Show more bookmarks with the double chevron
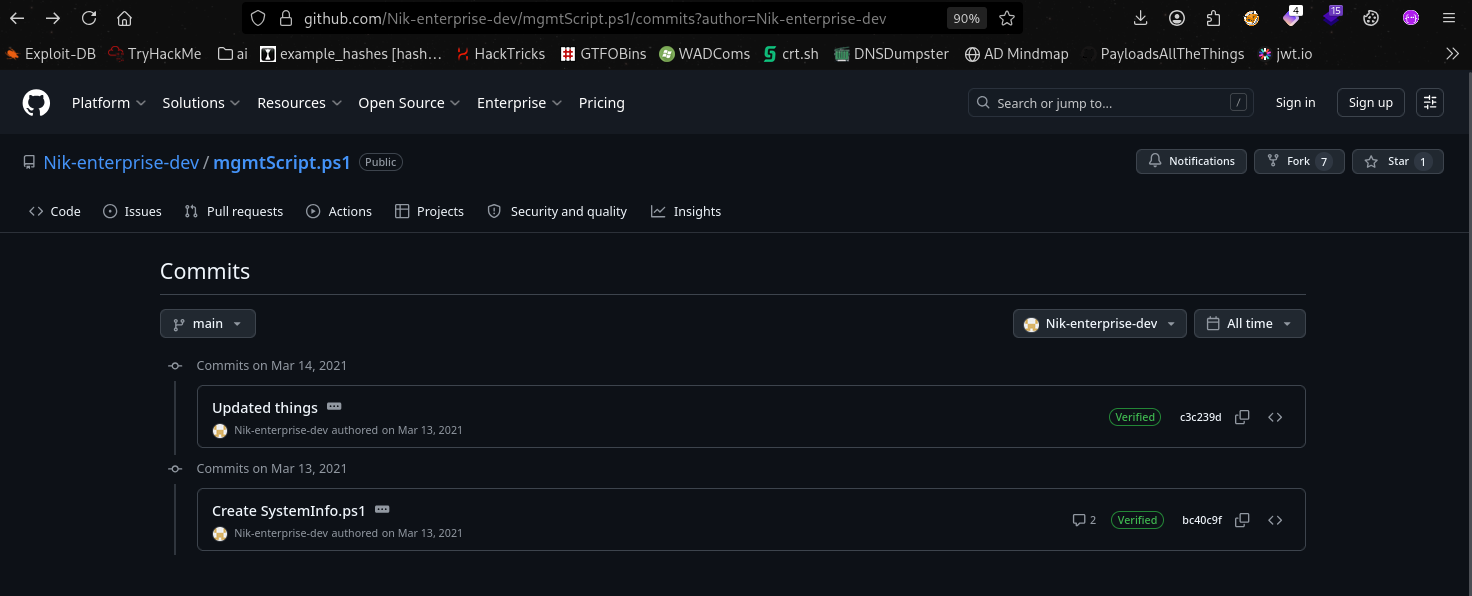 click(1452, 54)
